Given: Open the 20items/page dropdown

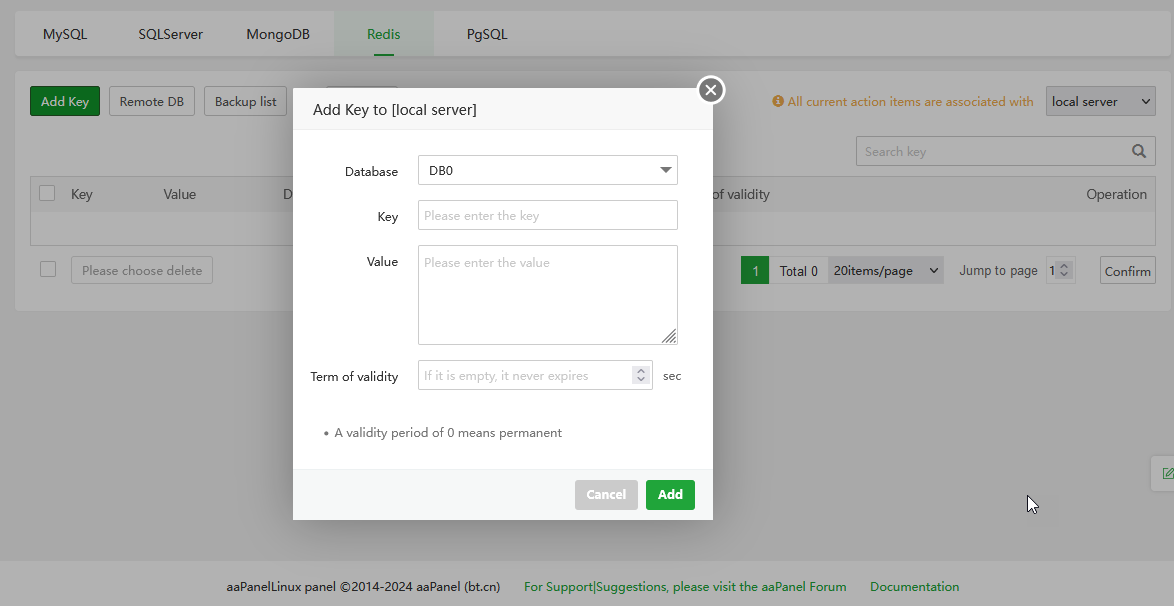Looking at the screenshot, I should click(x=886, y=270).
